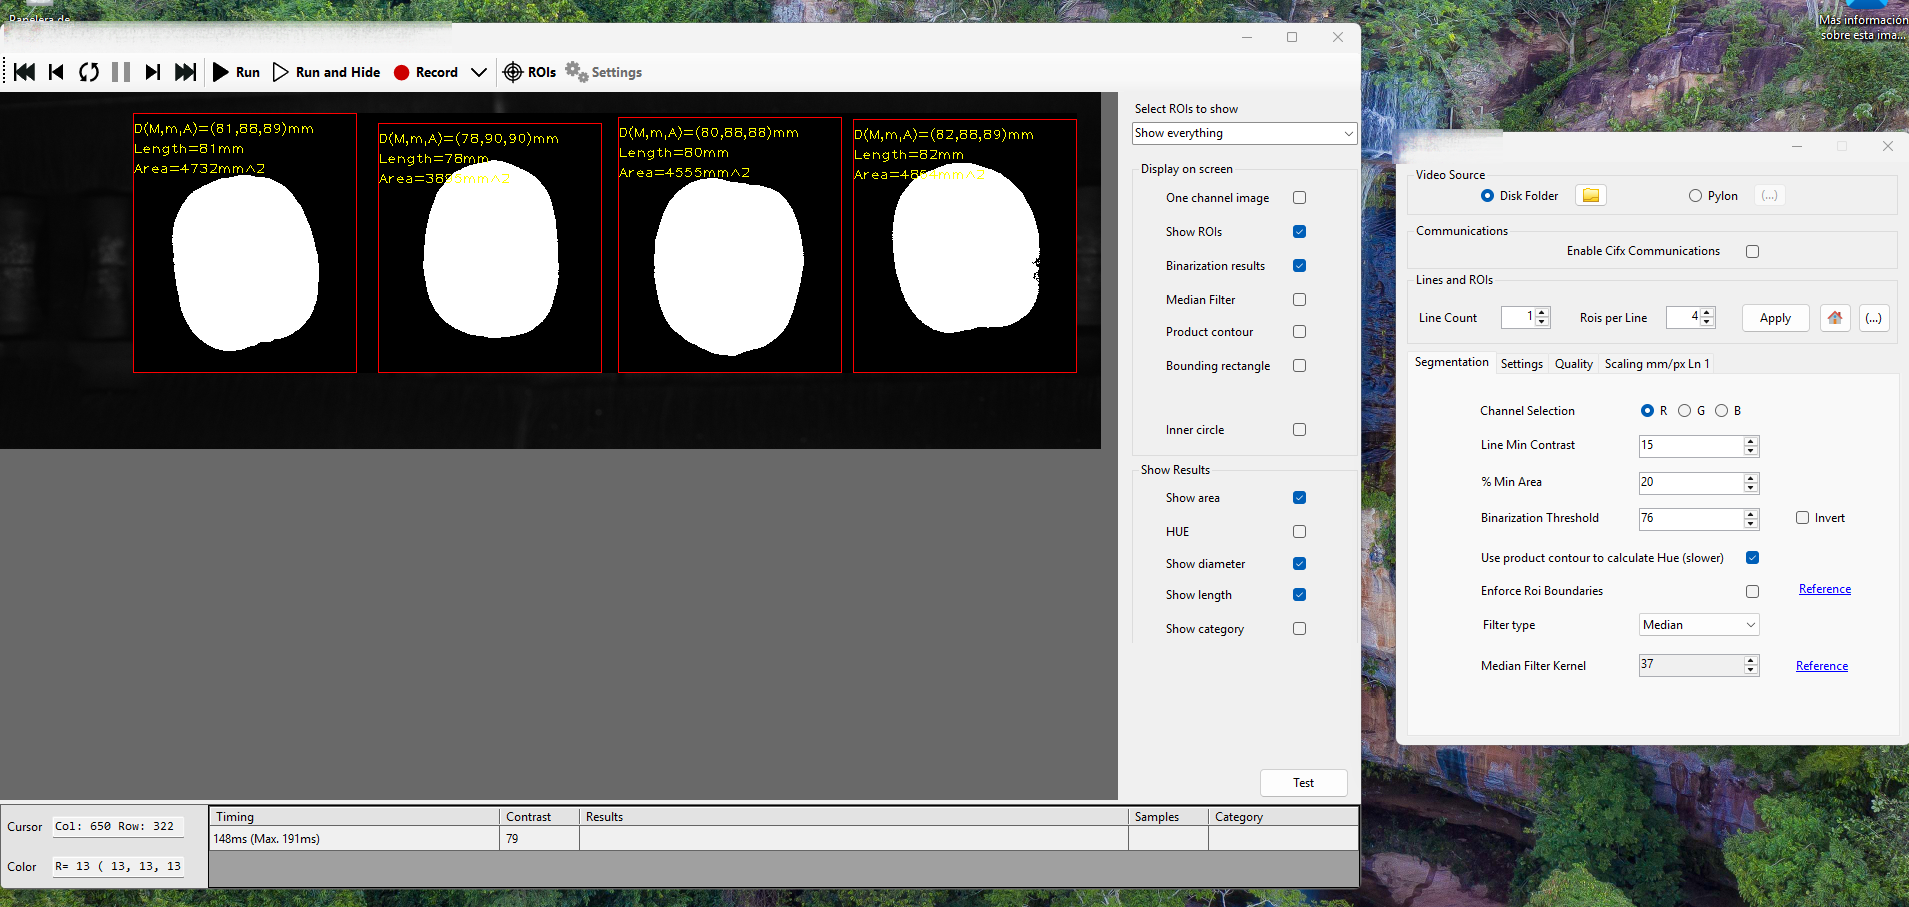
Task: Open the Show everything ROI dropdown
Action: coord(1244,133)
